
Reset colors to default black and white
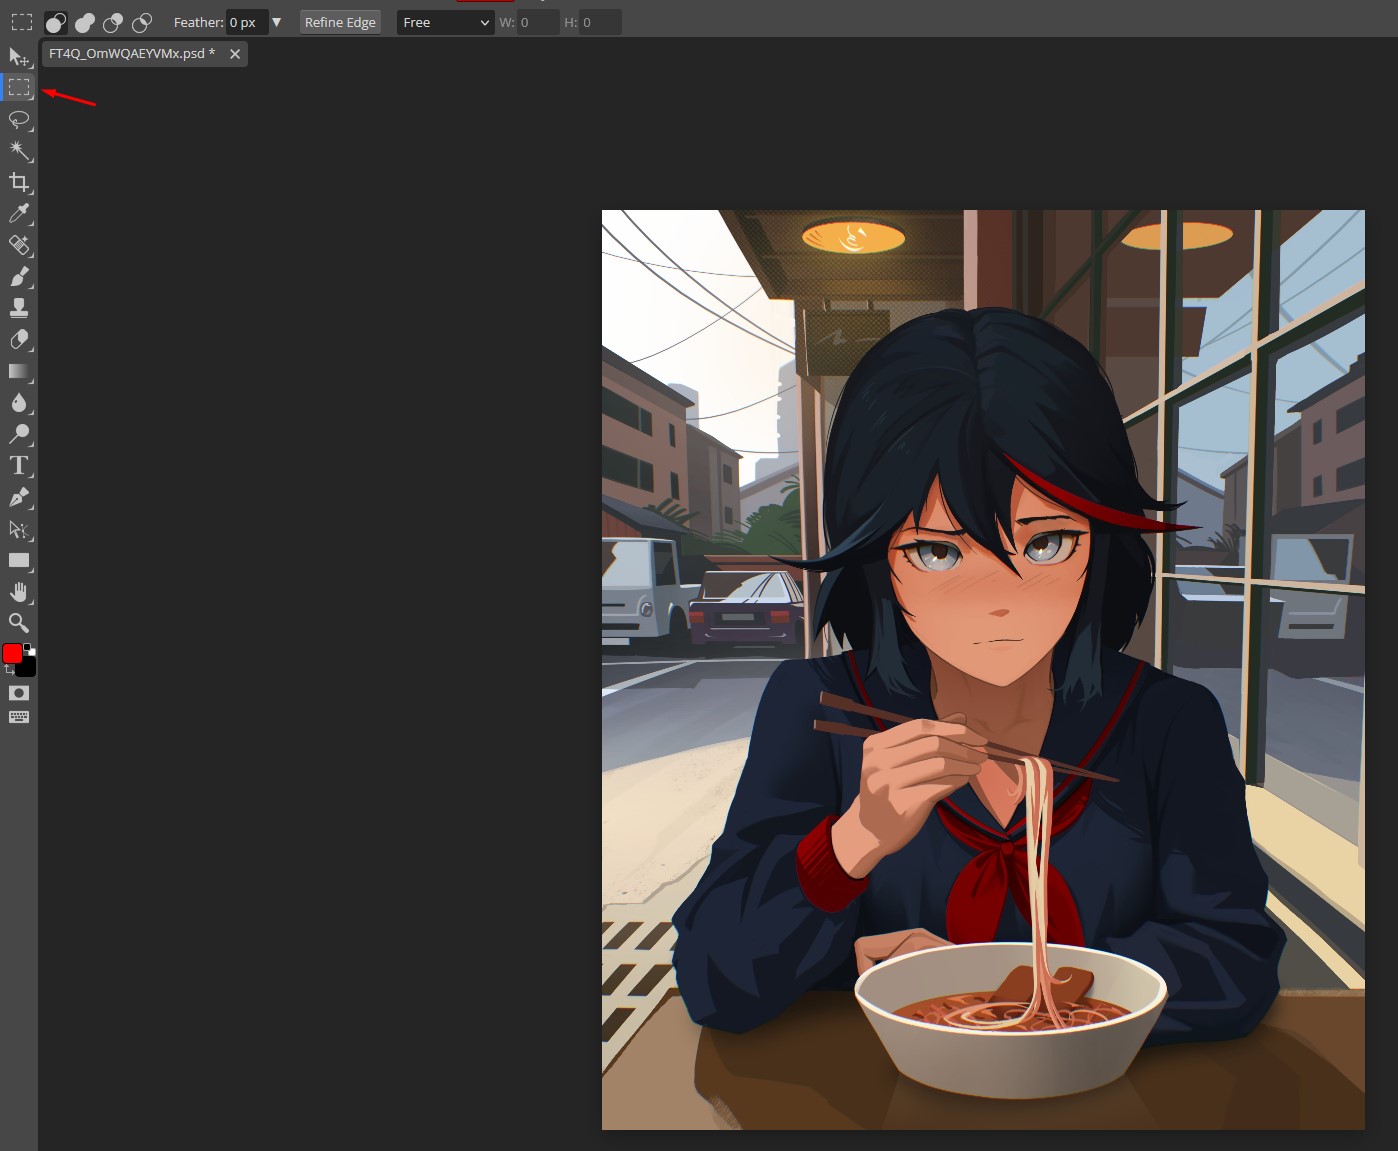pyautogui.click(x=30, y=649)
